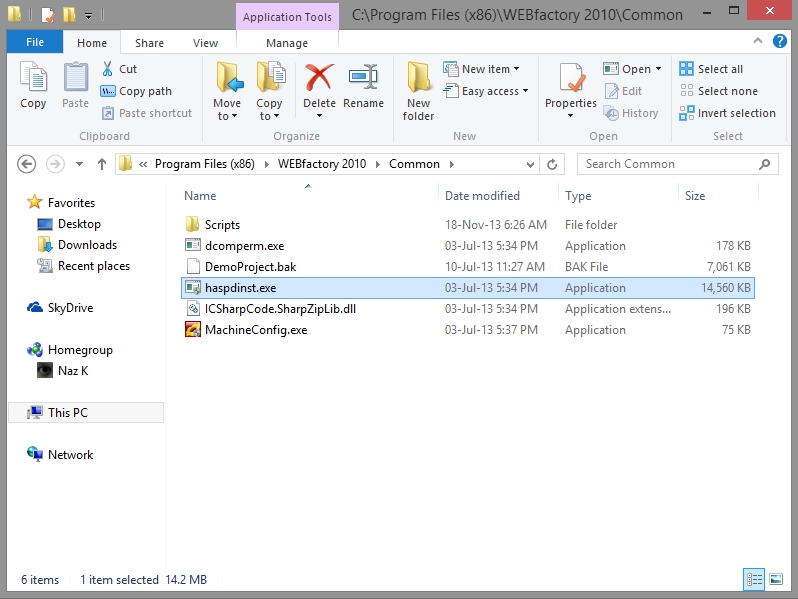Viewport: 798px width, 599px height.
Task: Open the recent locations dropdown arrow
Action: [79, 164]
